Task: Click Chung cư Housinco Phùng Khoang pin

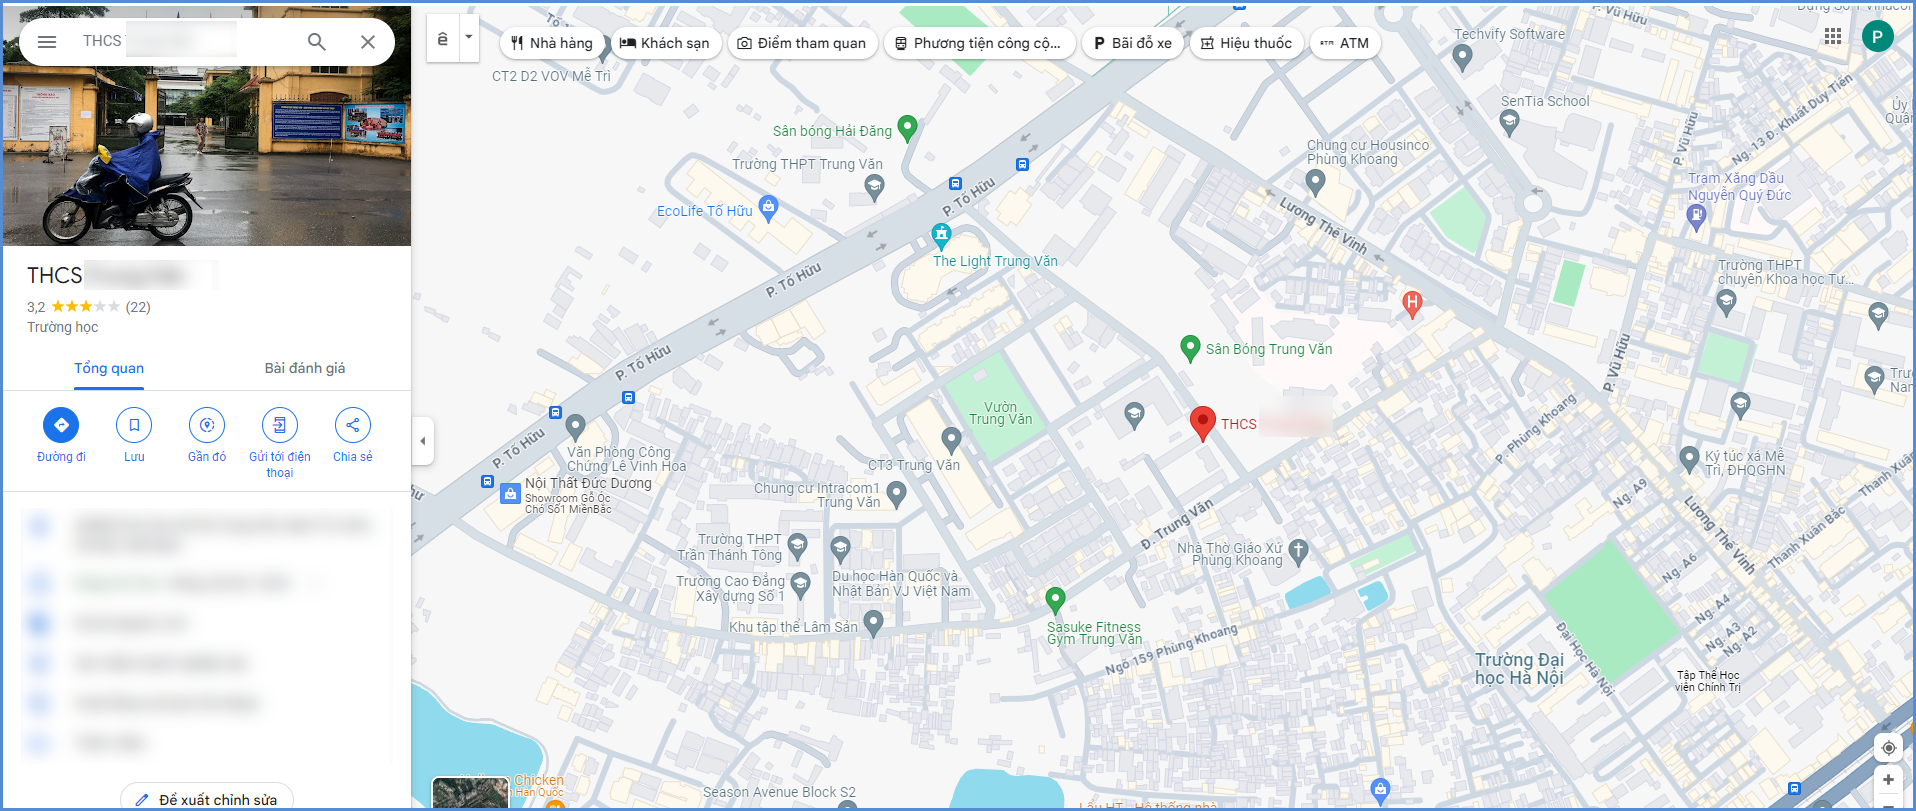Action: coord(1316,182)
